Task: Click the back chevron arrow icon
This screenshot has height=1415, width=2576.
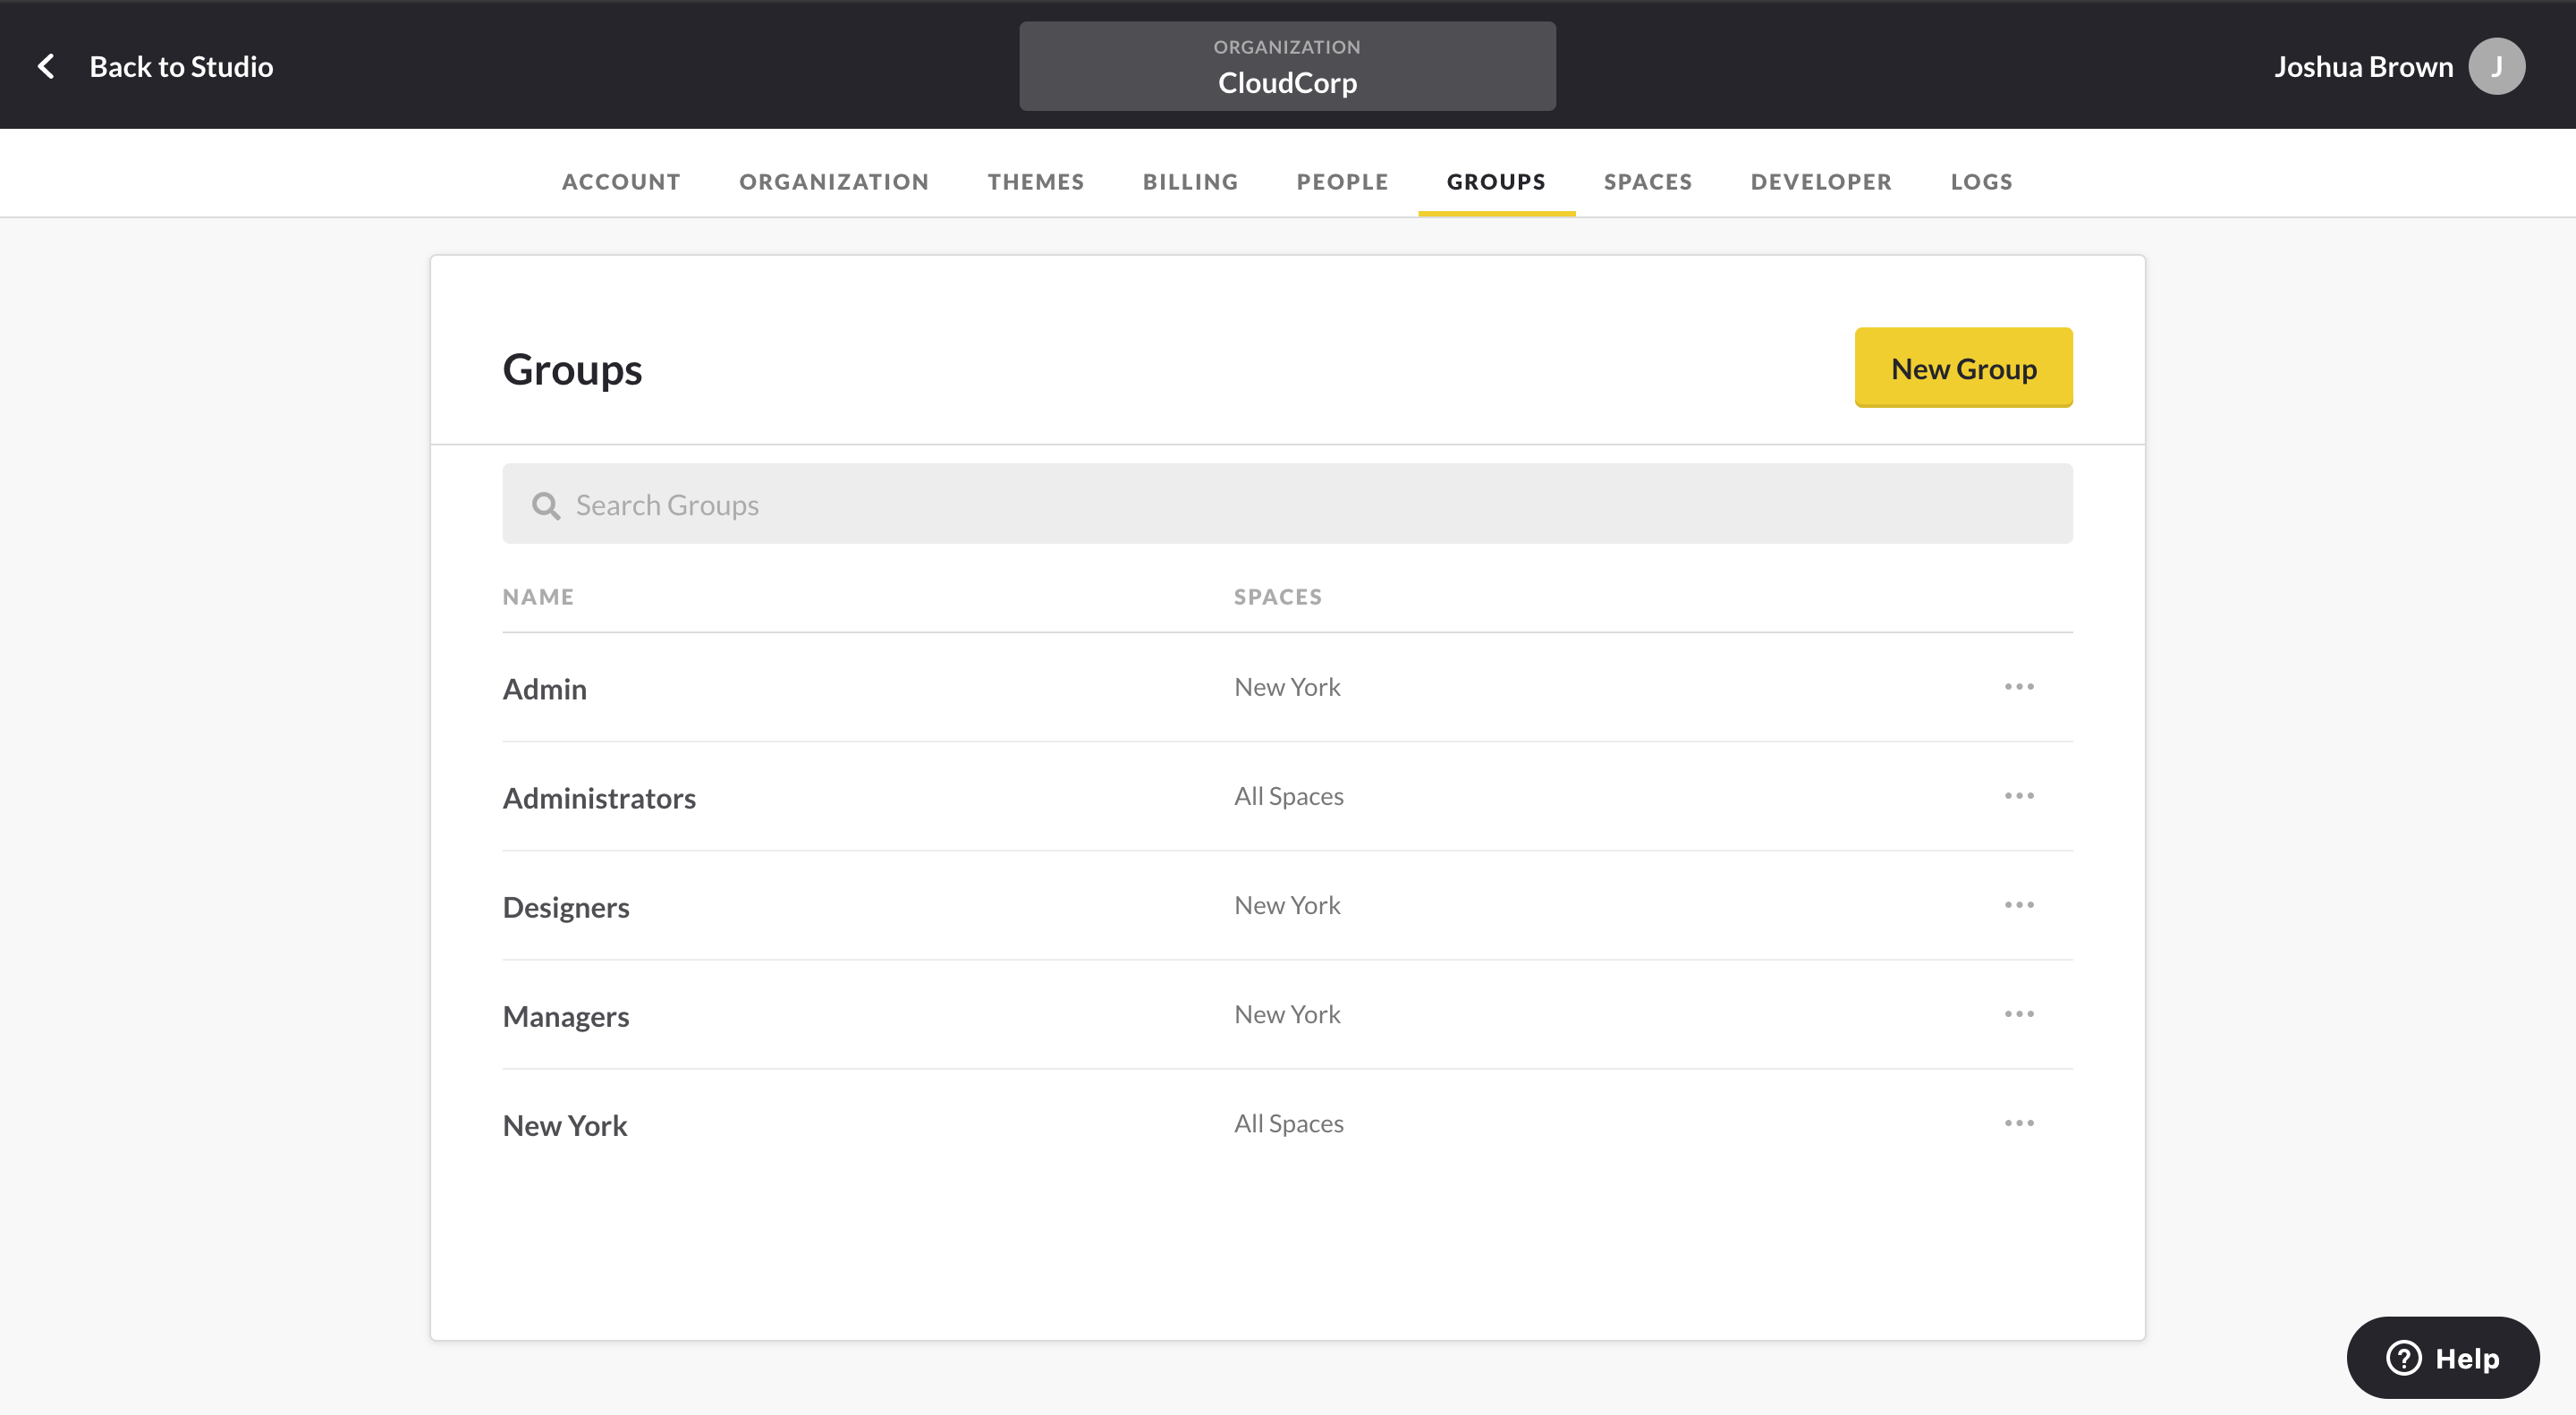Action: (x=46, y=65)
